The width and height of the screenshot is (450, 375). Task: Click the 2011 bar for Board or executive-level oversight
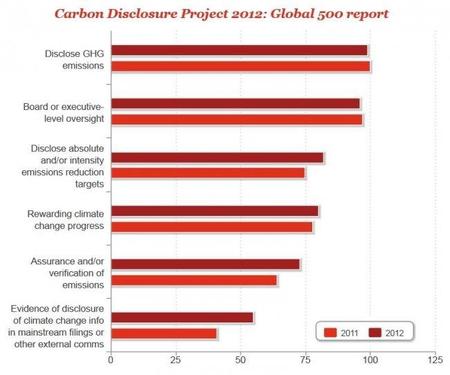tap(237, 120)
